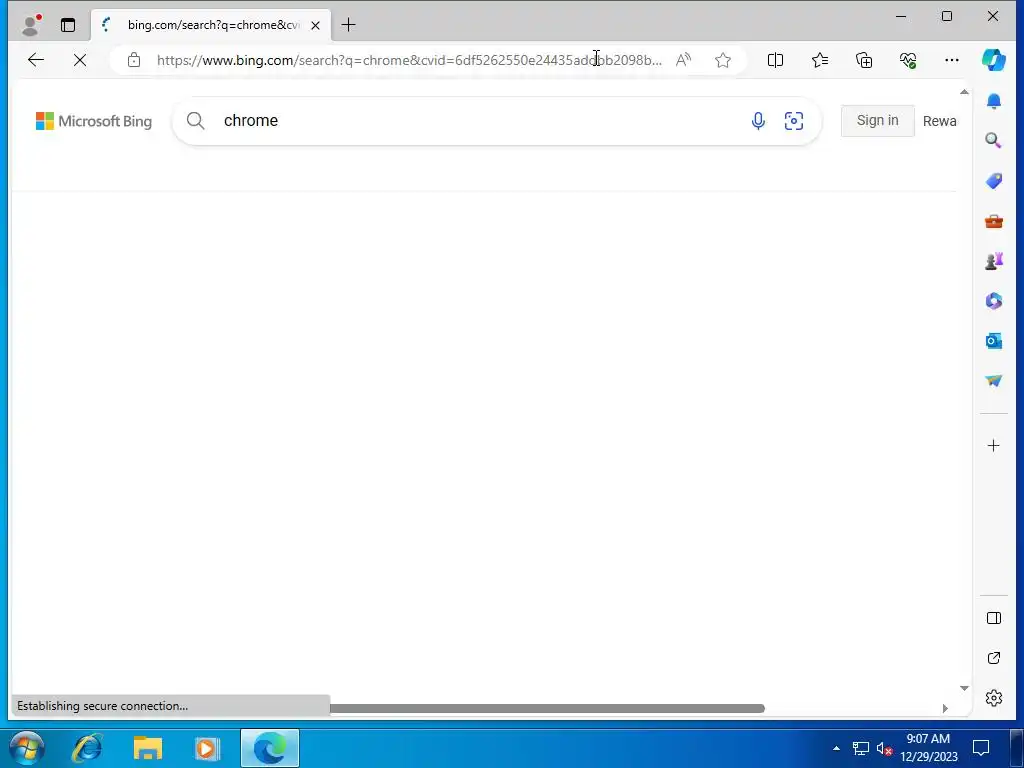Image resolution: width=1024 pixels, height=768 pixels.
Task: Go back to previous page
Action: tap(36, 60)
